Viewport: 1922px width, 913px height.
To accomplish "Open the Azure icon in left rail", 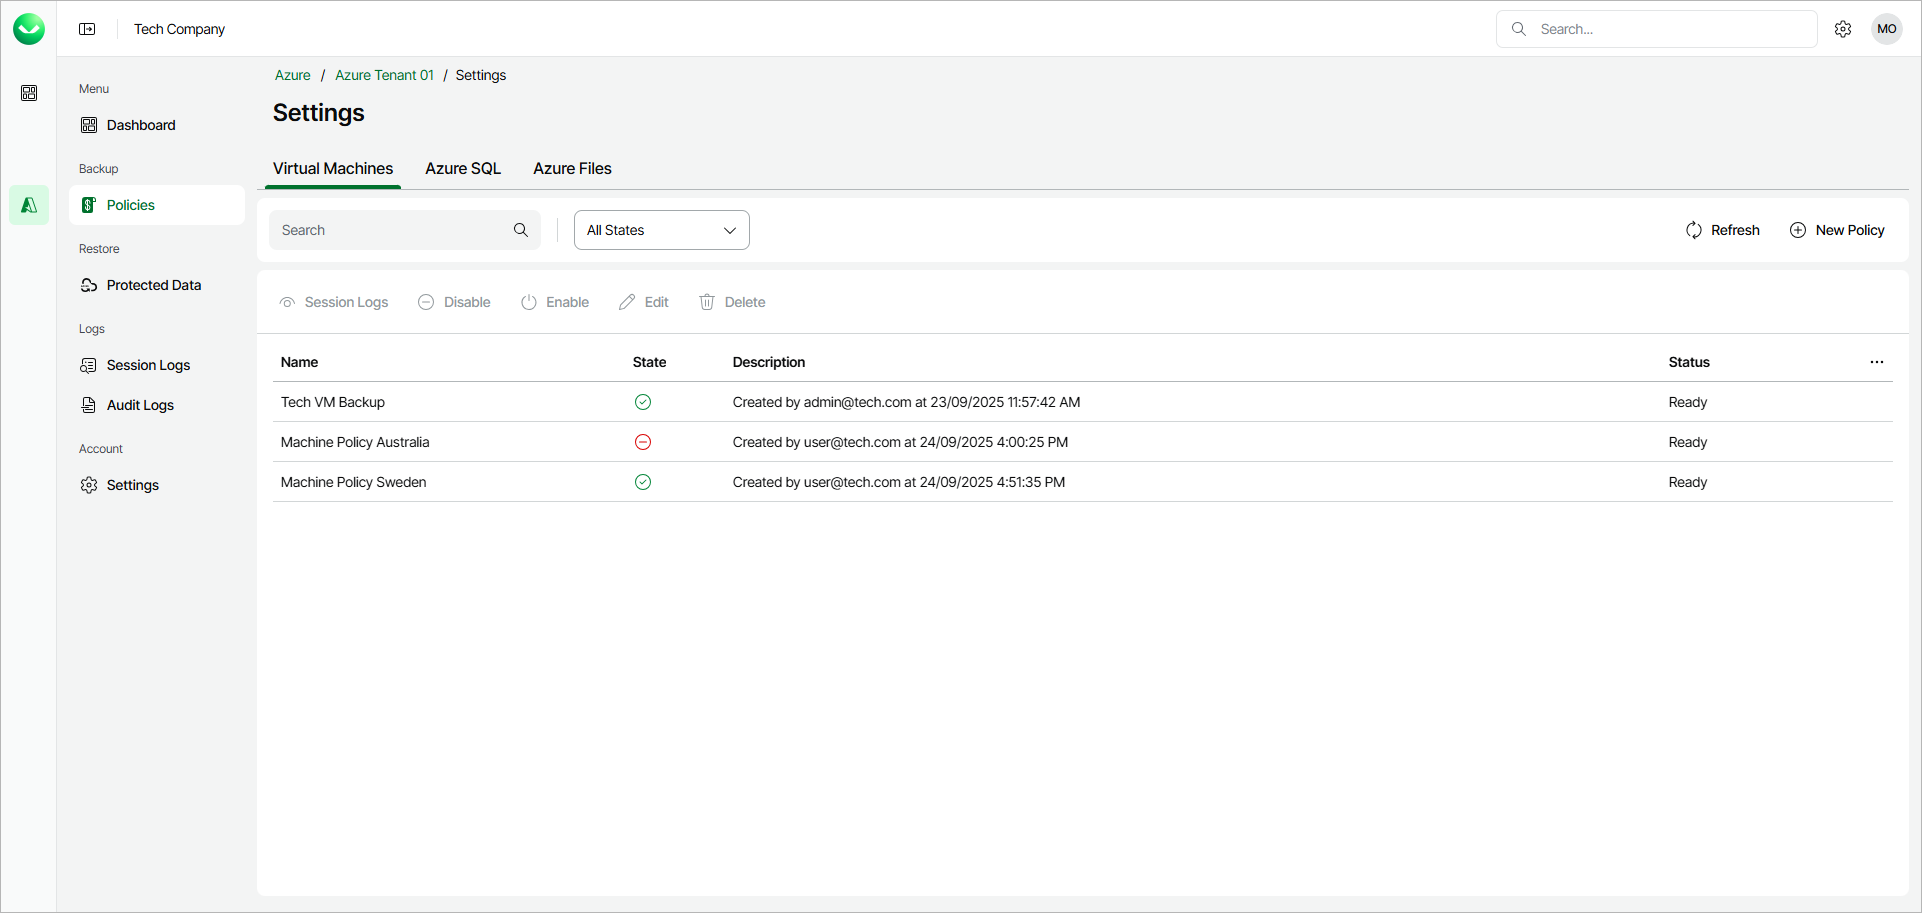I will [29, 205].
